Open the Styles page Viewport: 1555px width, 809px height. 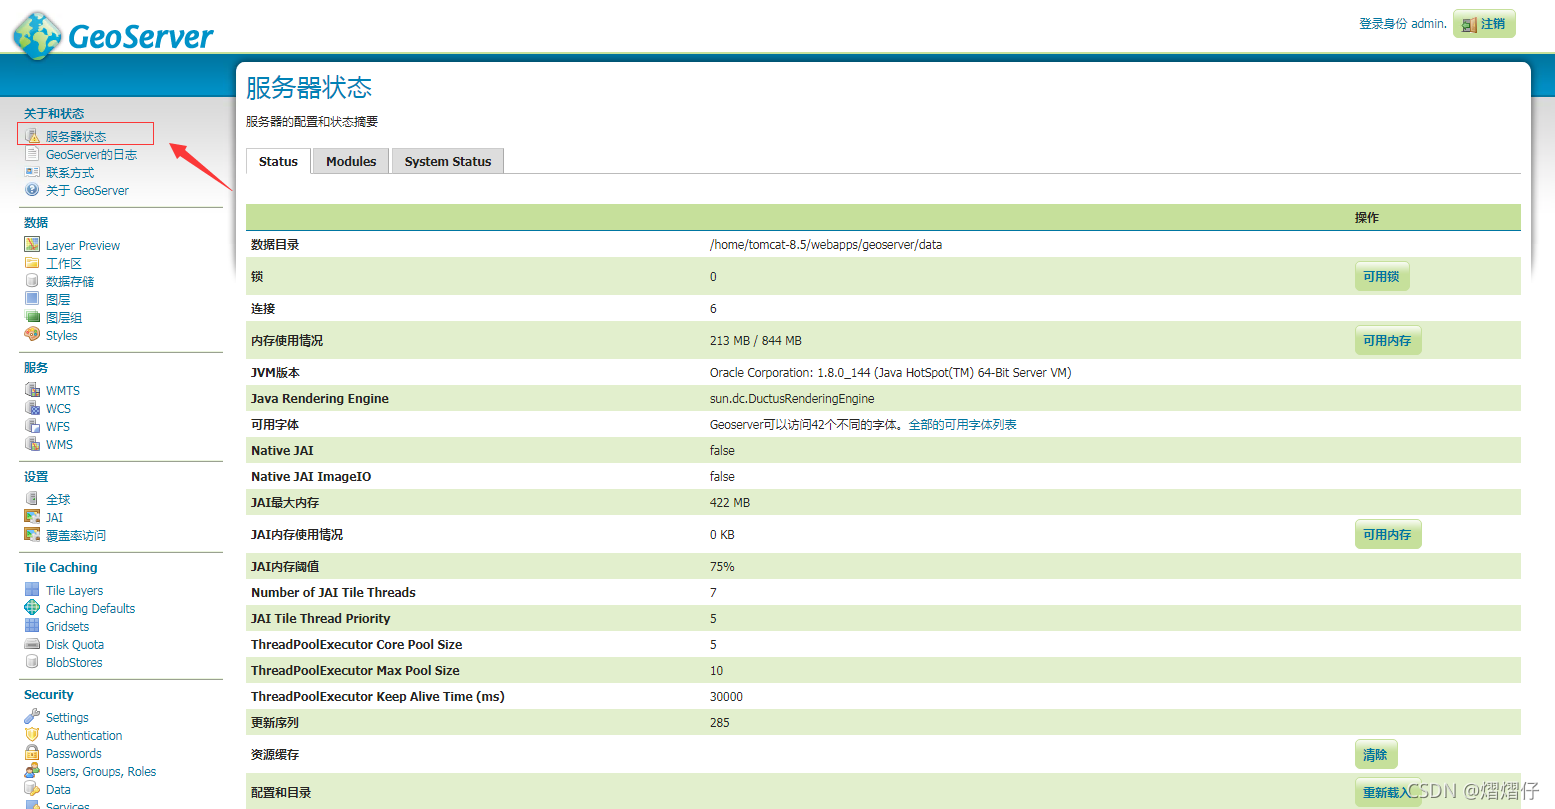[60, 335]
